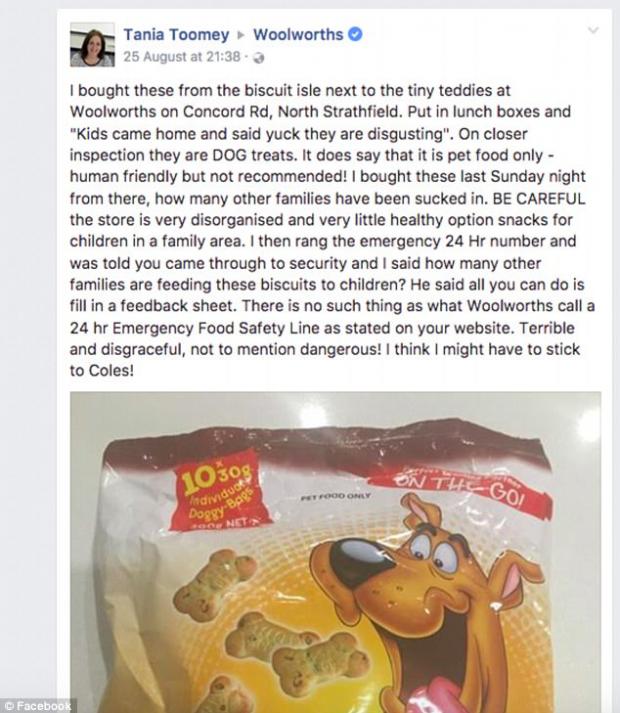Open the dog treats bag photo
The image size is (620, 713).
(x=335, y=552)
